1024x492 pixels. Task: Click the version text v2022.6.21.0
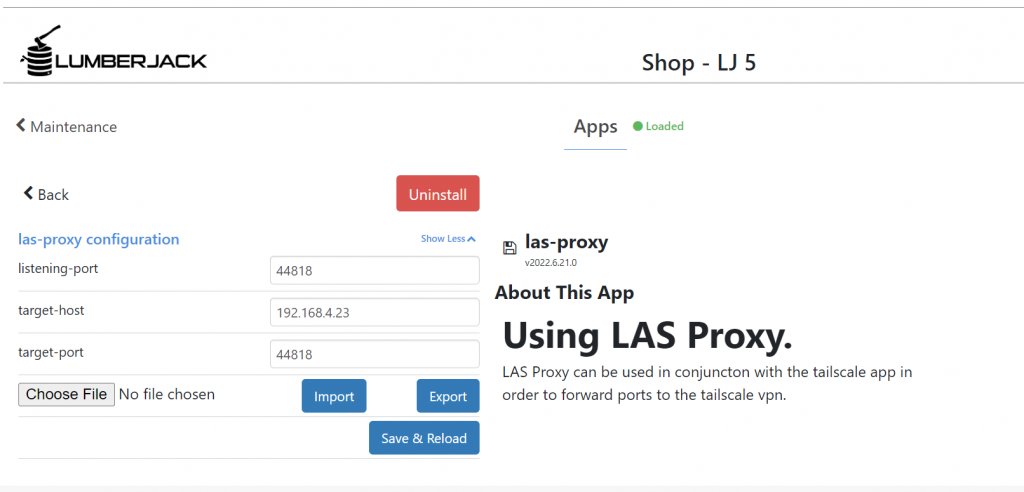click(x=551, y=263)
